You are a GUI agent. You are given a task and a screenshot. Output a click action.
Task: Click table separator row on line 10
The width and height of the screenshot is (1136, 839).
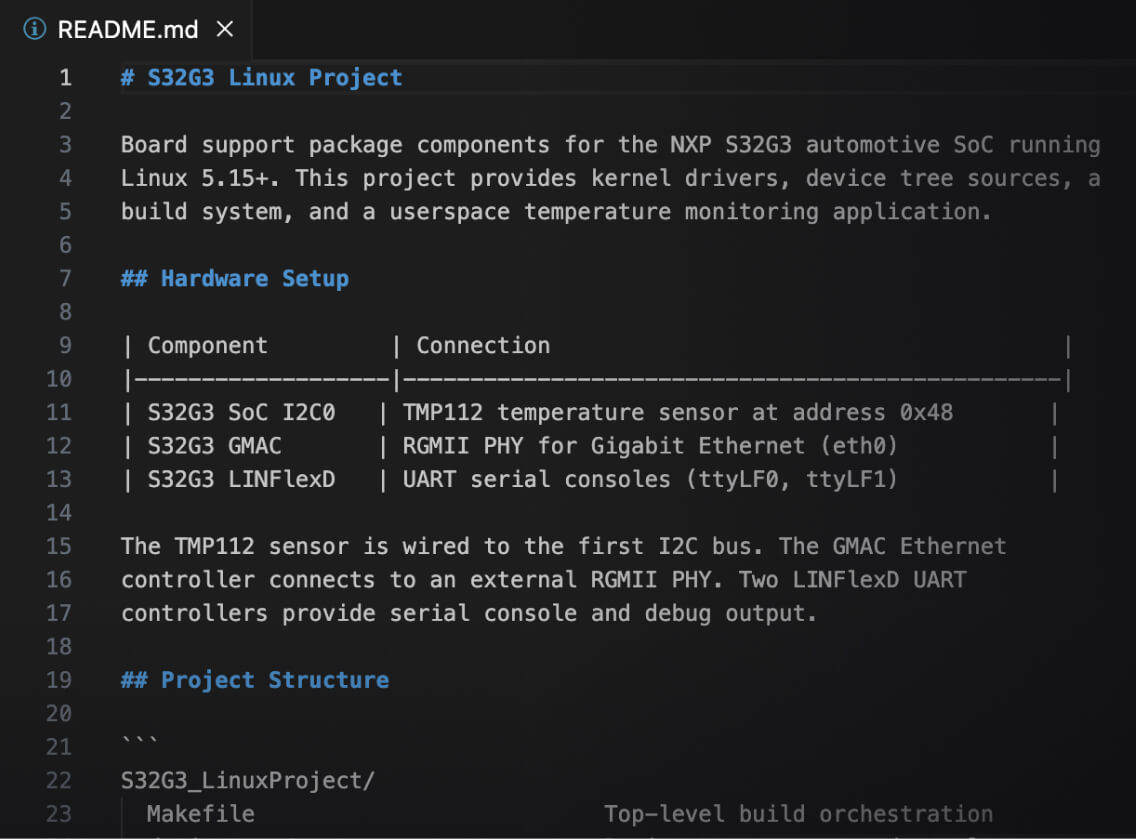click(597, 379)
